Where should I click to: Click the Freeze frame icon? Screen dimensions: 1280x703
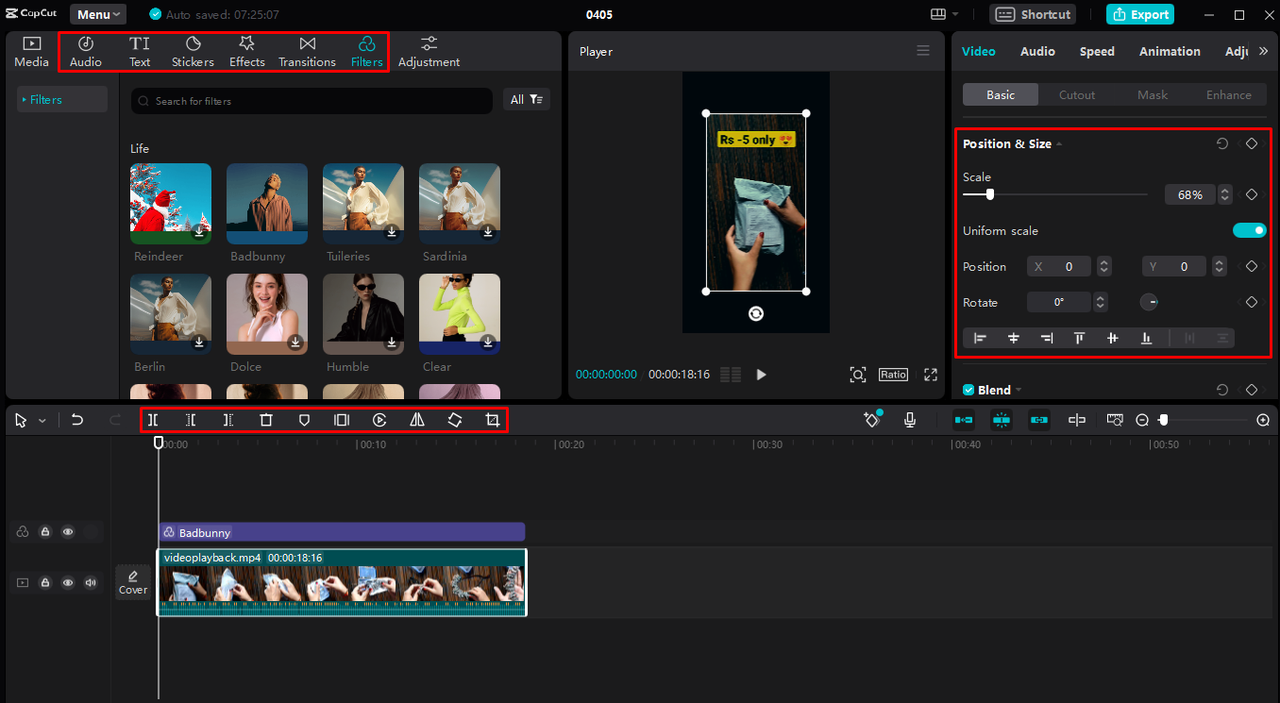(x=342, y=420)
